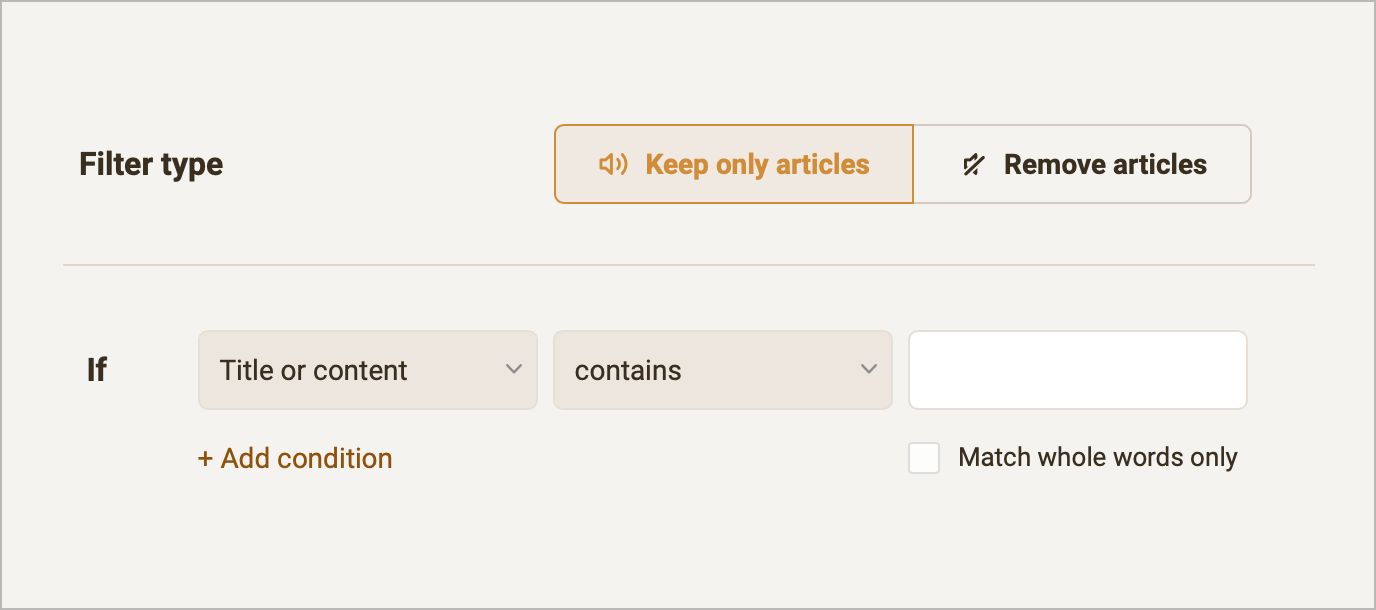This screenshot has height=610, width=1376.
Task: Click the empty keyword input field
Action: 1077,370
